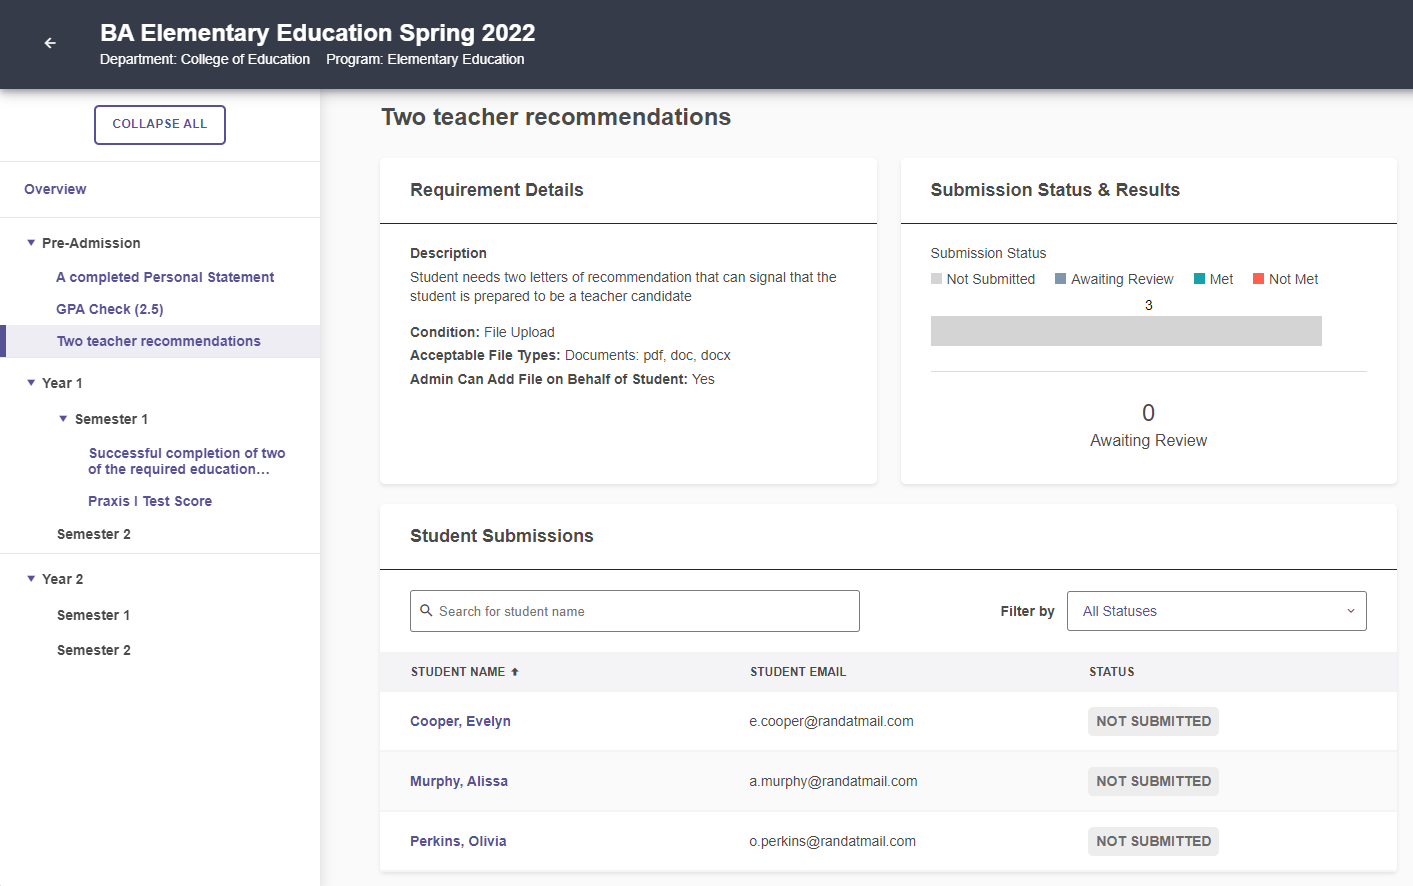The height and width of the screenshot is (886, 1413).
Task: Click the Met legend swatch
Action: point(1199,279)
